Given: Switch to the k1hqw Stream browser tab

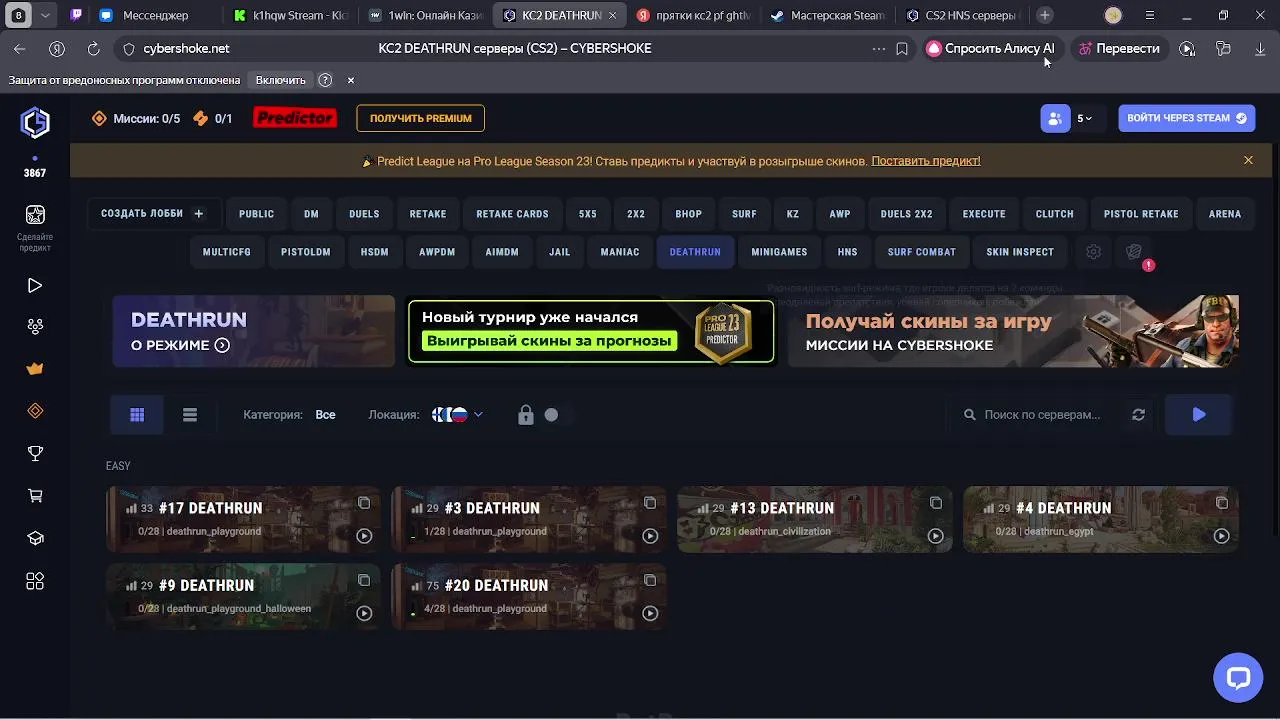Looking at the screenshot, I should 290,15.
